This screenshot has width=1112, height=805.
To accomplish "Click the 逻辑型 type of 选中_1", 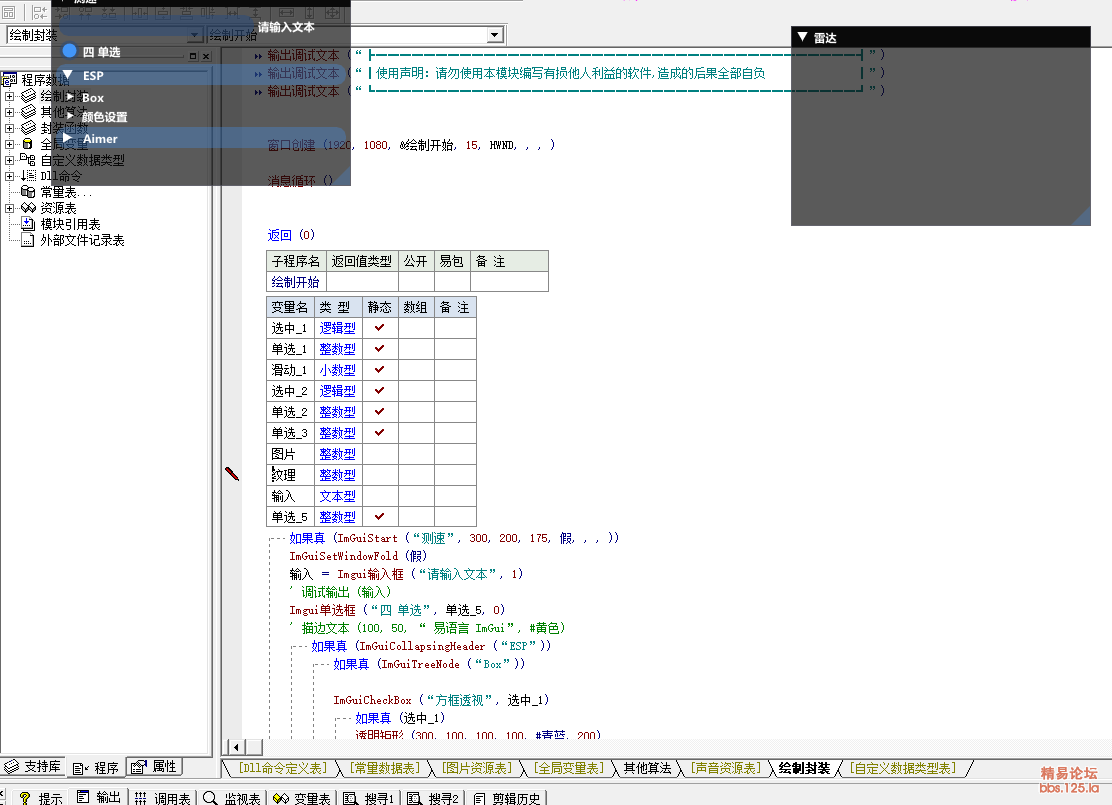I will point(338,328).
